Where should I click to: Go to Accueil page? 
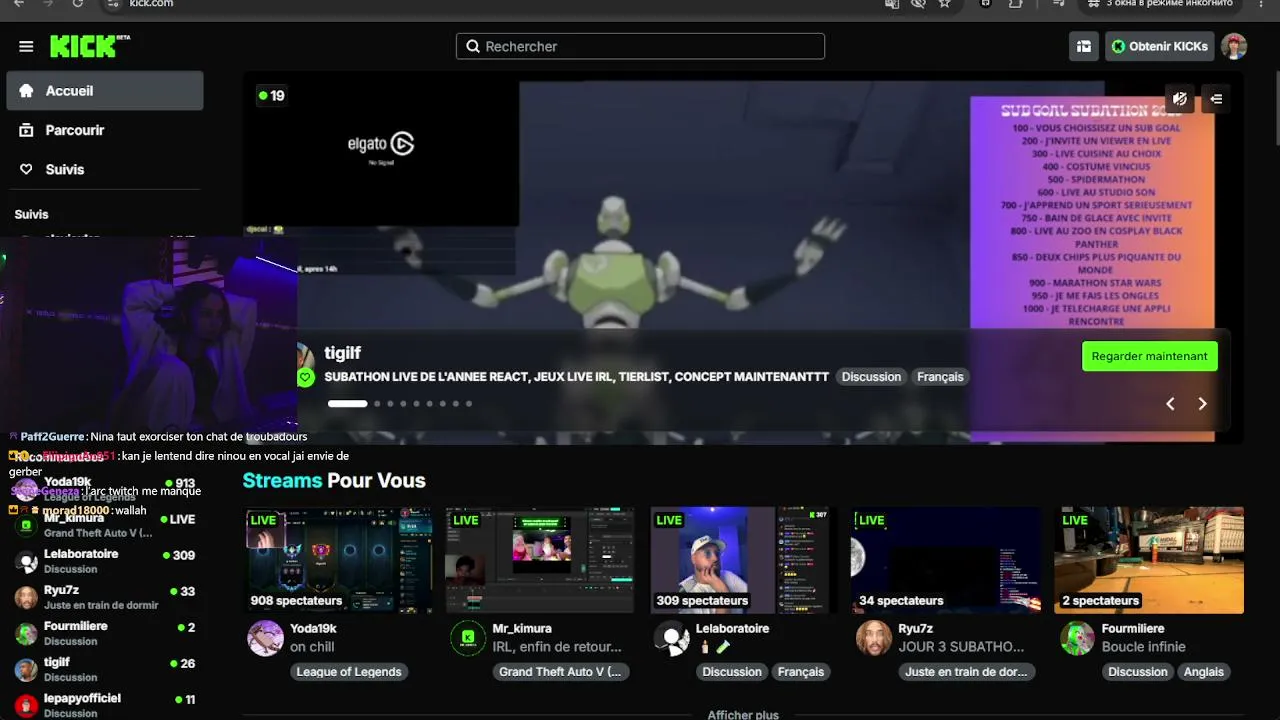click(105, 91)
